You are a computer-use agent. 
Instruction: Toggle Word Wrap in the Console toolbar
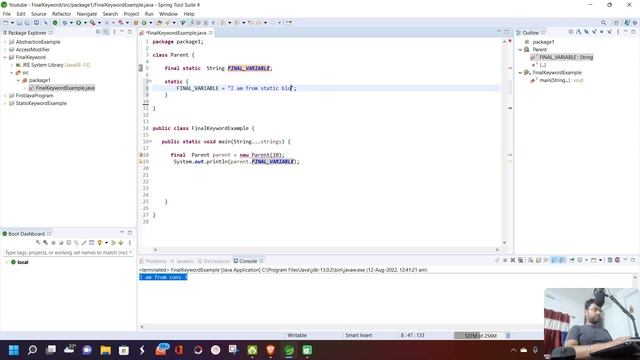point(546,260)
